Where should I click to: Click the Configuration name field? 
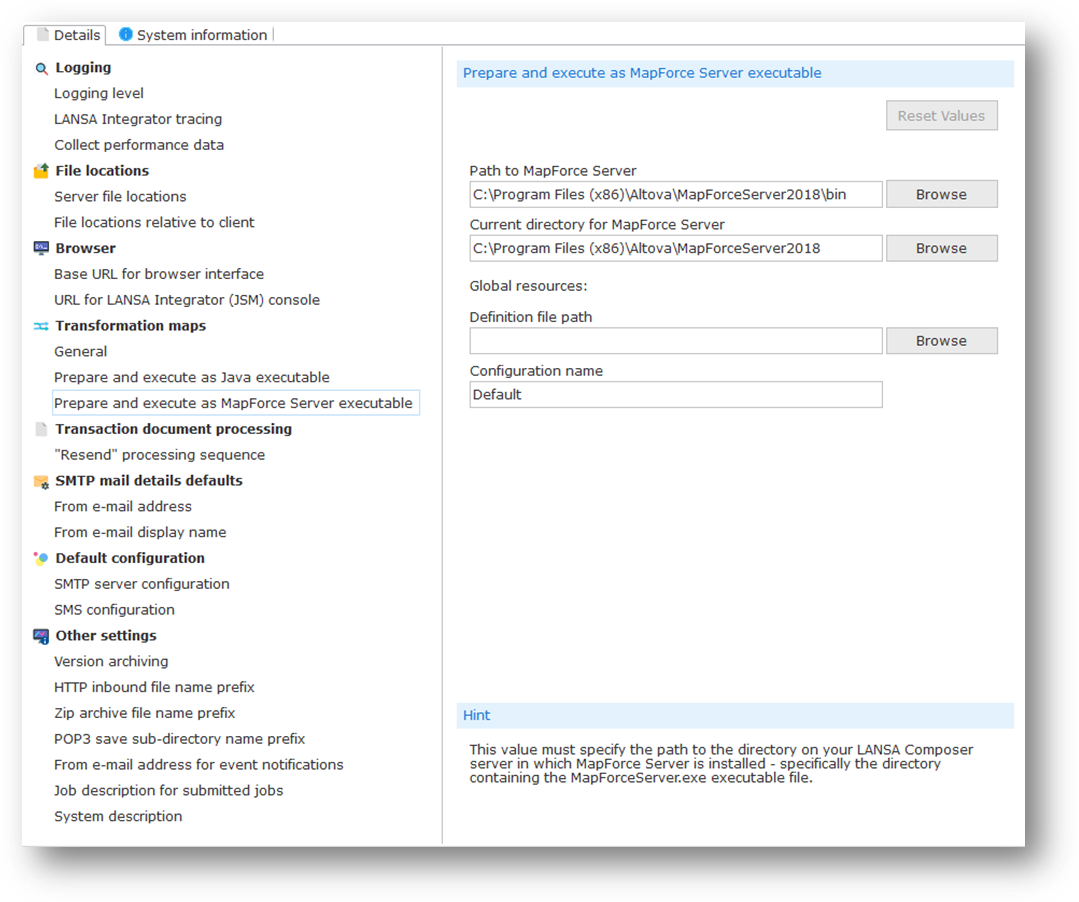coord(676,395)
